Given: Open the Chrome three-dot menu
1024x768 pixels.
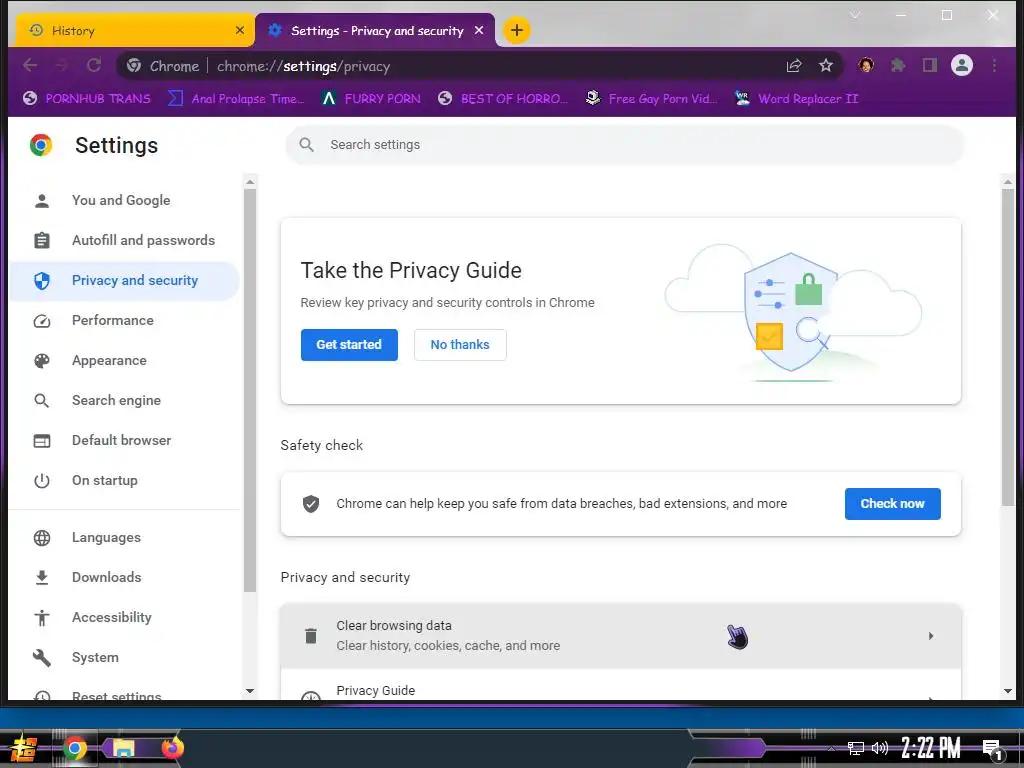Looking at the screenshot, I should click(x=994, y=65).
